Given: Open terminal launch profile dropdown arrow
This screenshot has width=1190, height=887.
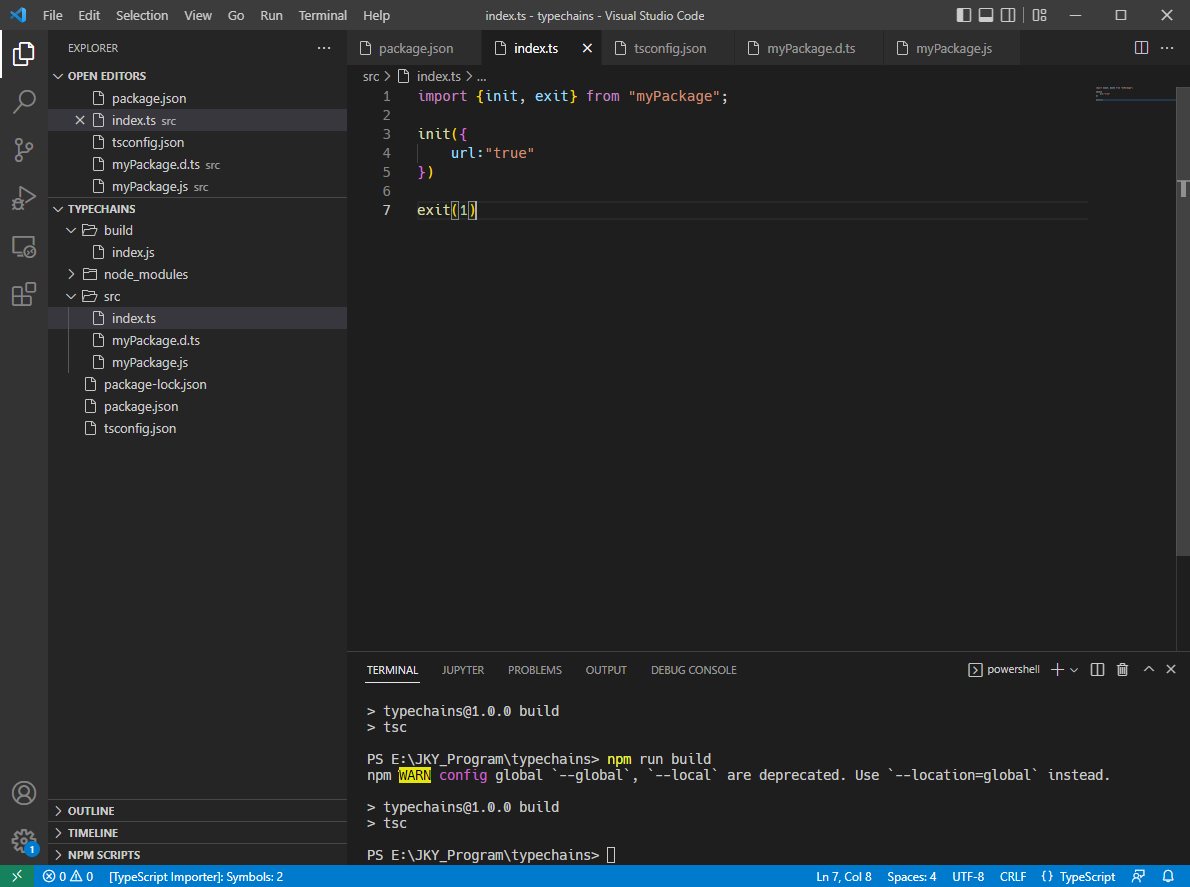Looking at the screenshot, I should tap(1074, 670).
